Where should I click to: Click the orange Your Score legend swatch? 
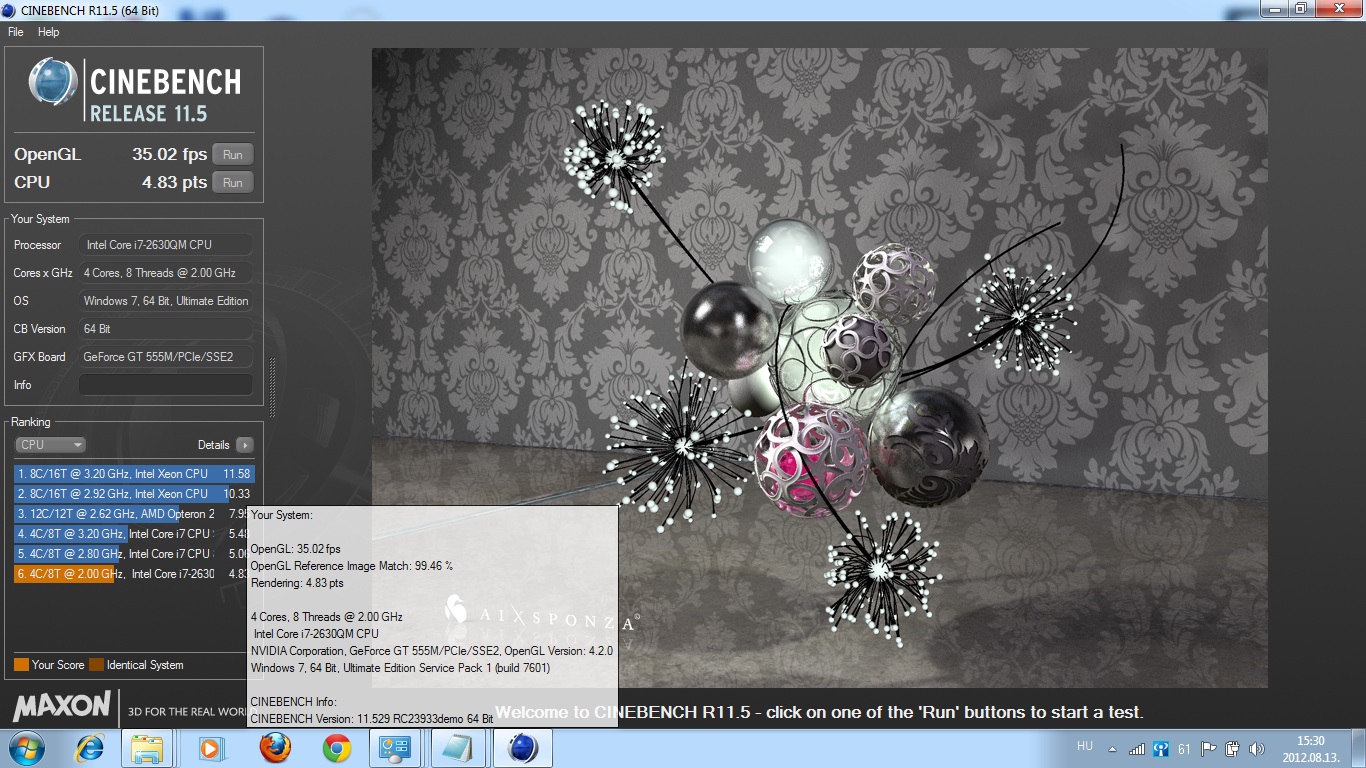pos(21,665)
